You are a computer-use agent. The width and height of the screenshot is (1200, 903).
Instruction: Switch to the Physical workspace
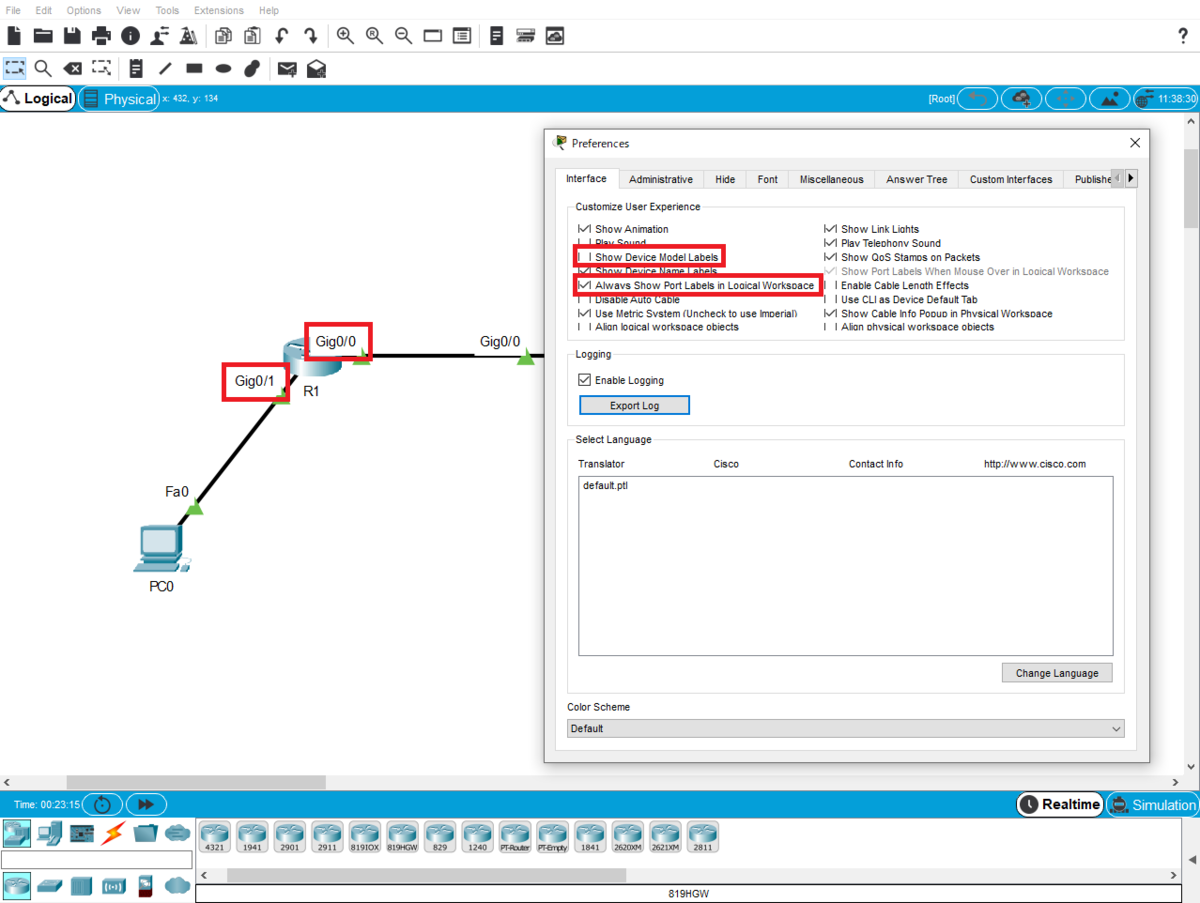pos(119,99)
